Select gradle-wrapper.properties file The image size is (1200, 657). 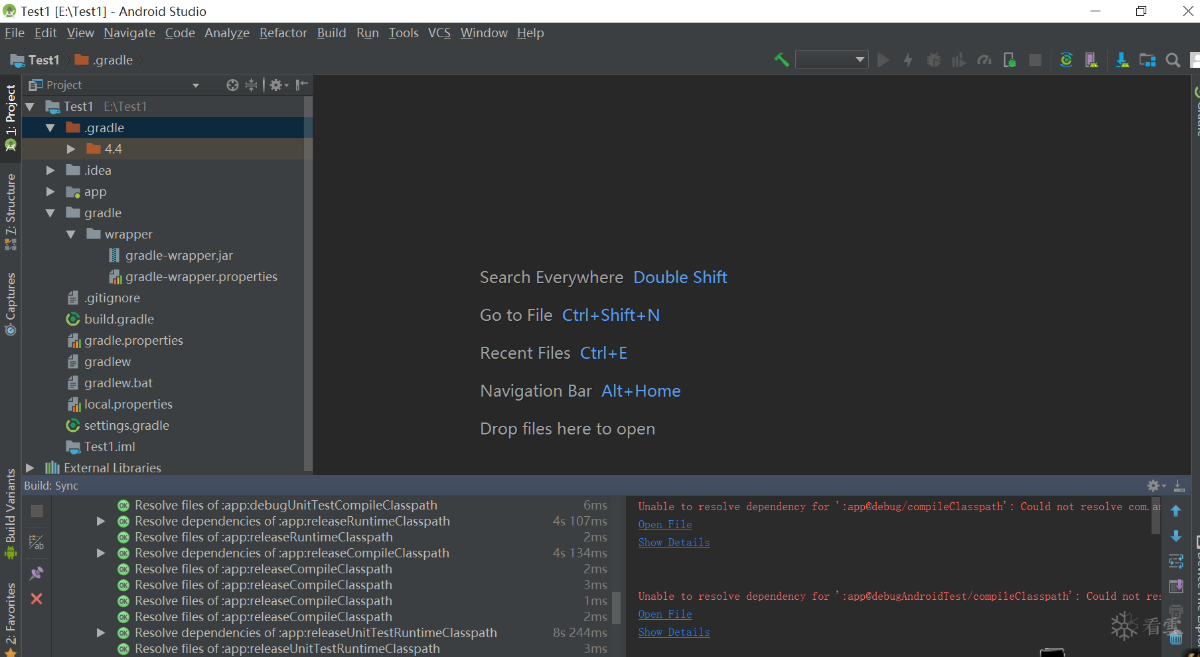point(201,277)
